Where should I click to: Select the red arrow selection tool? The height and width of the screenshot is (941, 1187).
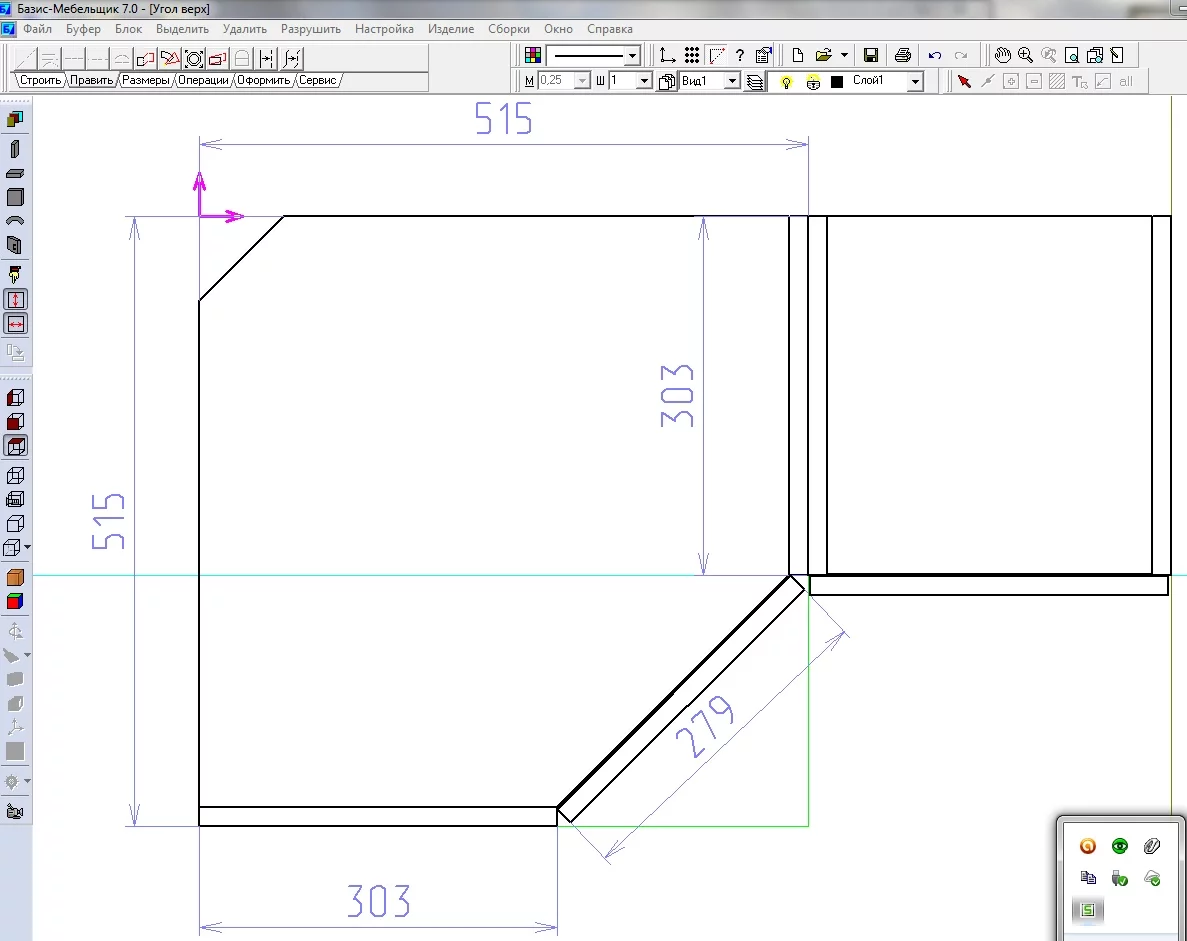point(964,81)
